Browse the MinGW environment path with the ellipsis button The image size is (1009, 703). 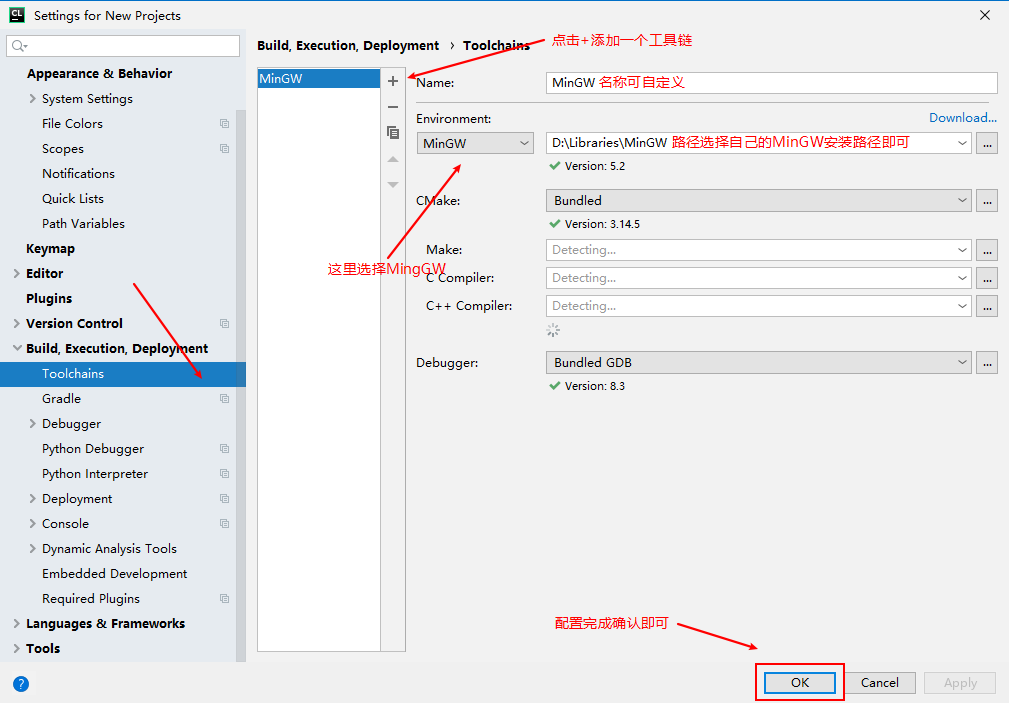click(987, 143)
